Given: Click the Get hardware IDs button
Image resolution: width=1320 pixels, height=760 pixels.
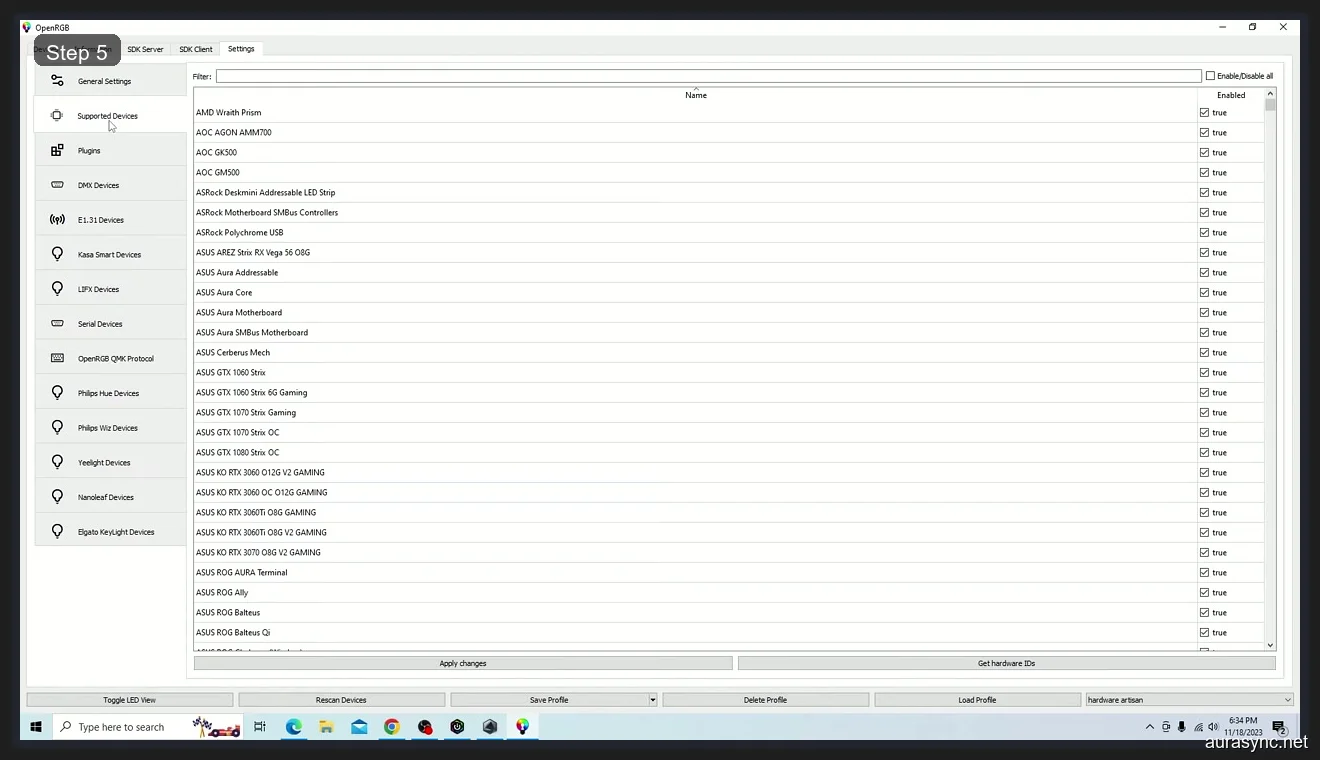Looking at the screenshot, I should click(1005, 663).
